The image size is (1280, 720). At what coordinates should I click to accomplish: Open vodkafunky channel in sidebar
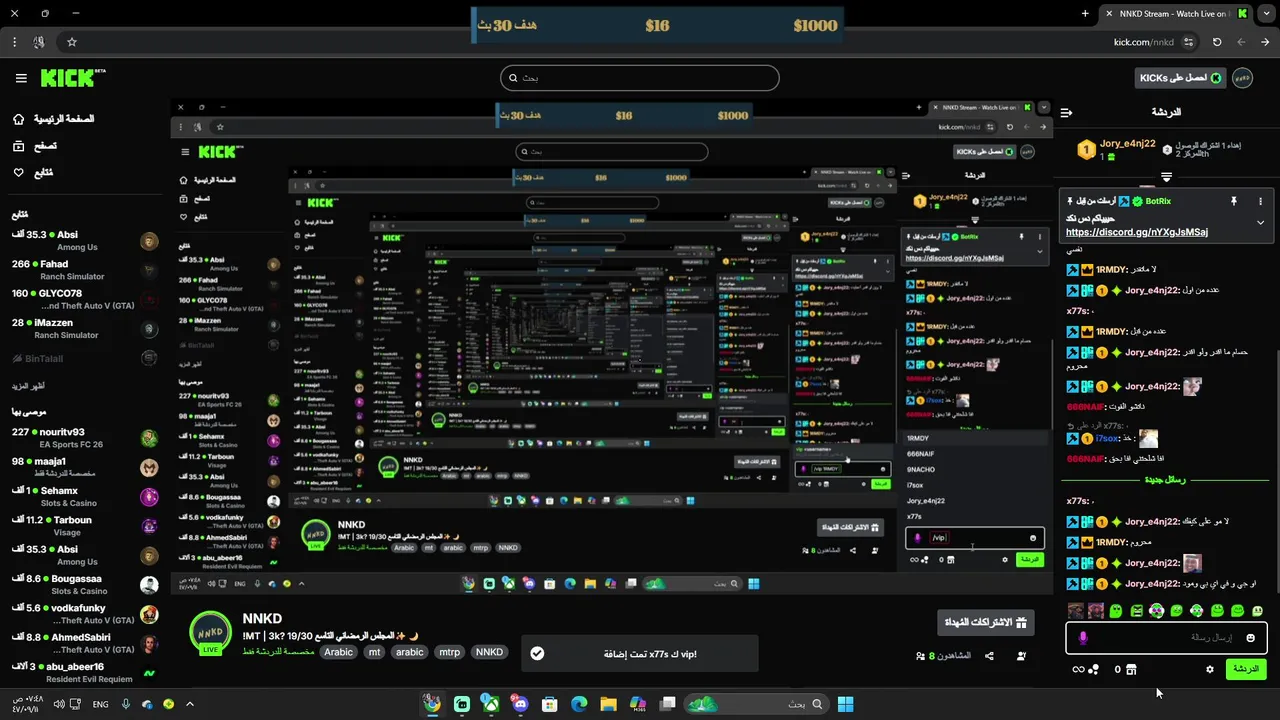coord(85,614)
